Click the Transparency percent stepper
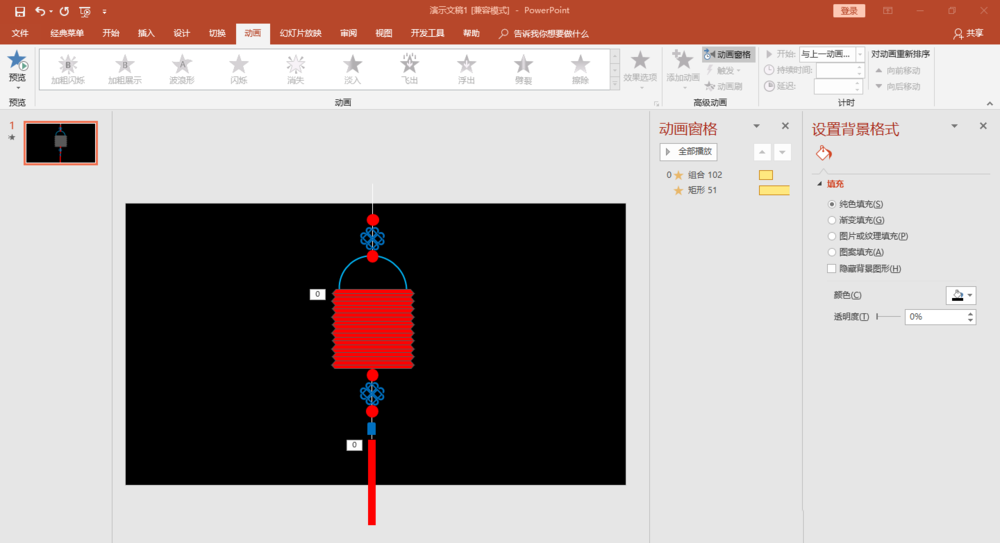 point(970,316)
